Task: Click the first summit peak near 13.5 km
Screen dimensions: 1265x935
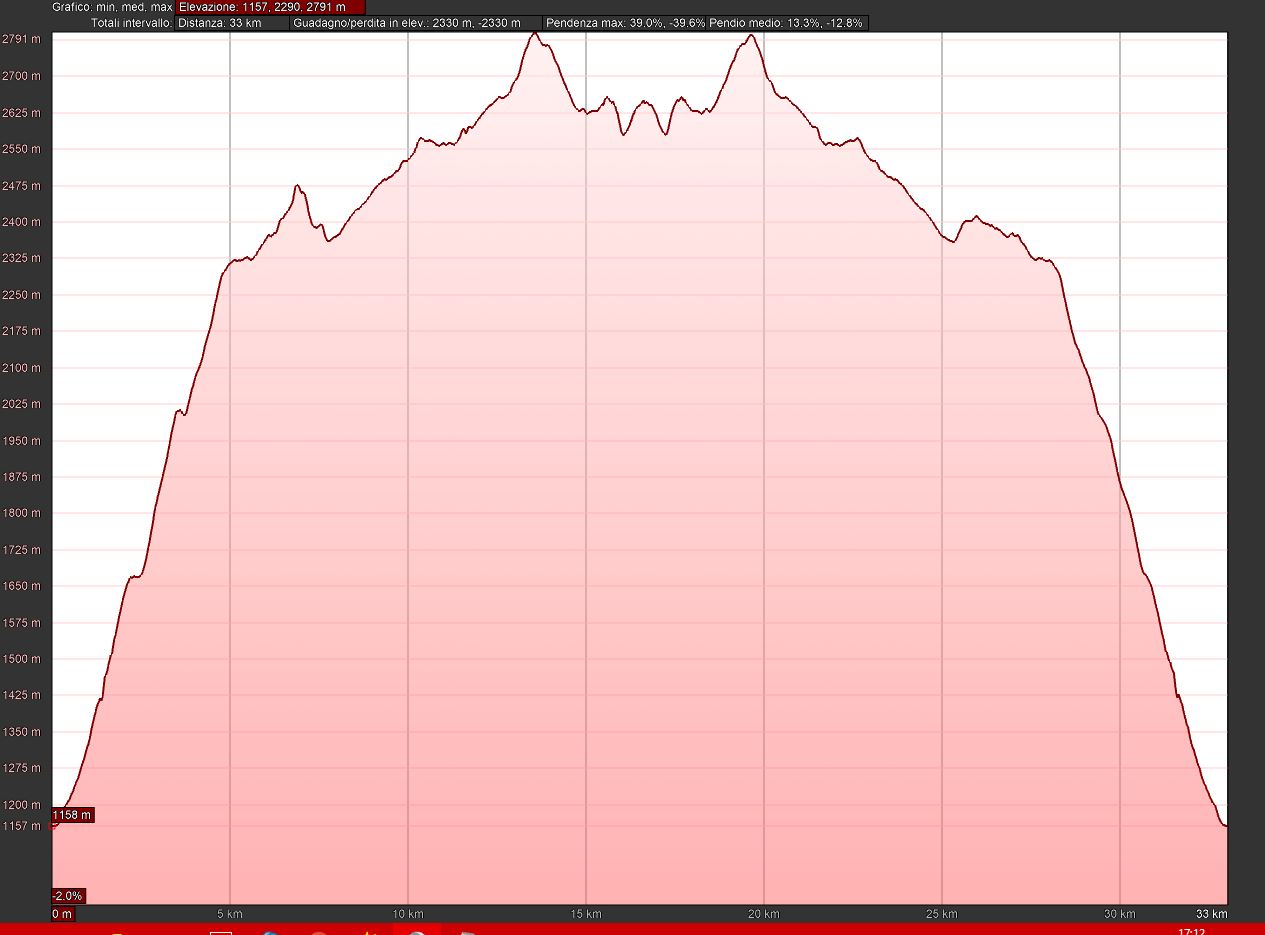Action: [535, 34]
